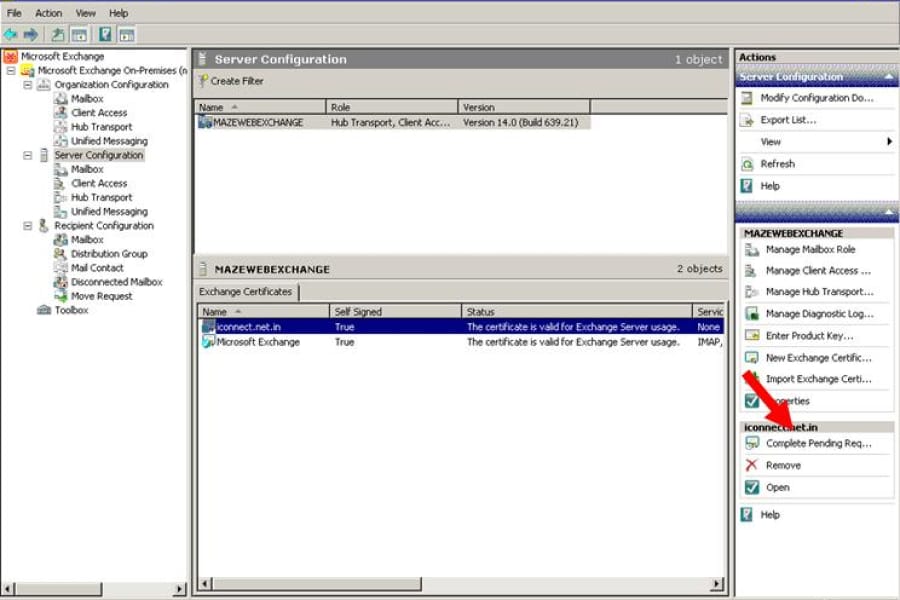Select Mail Contact in tree

pos(97,268)
